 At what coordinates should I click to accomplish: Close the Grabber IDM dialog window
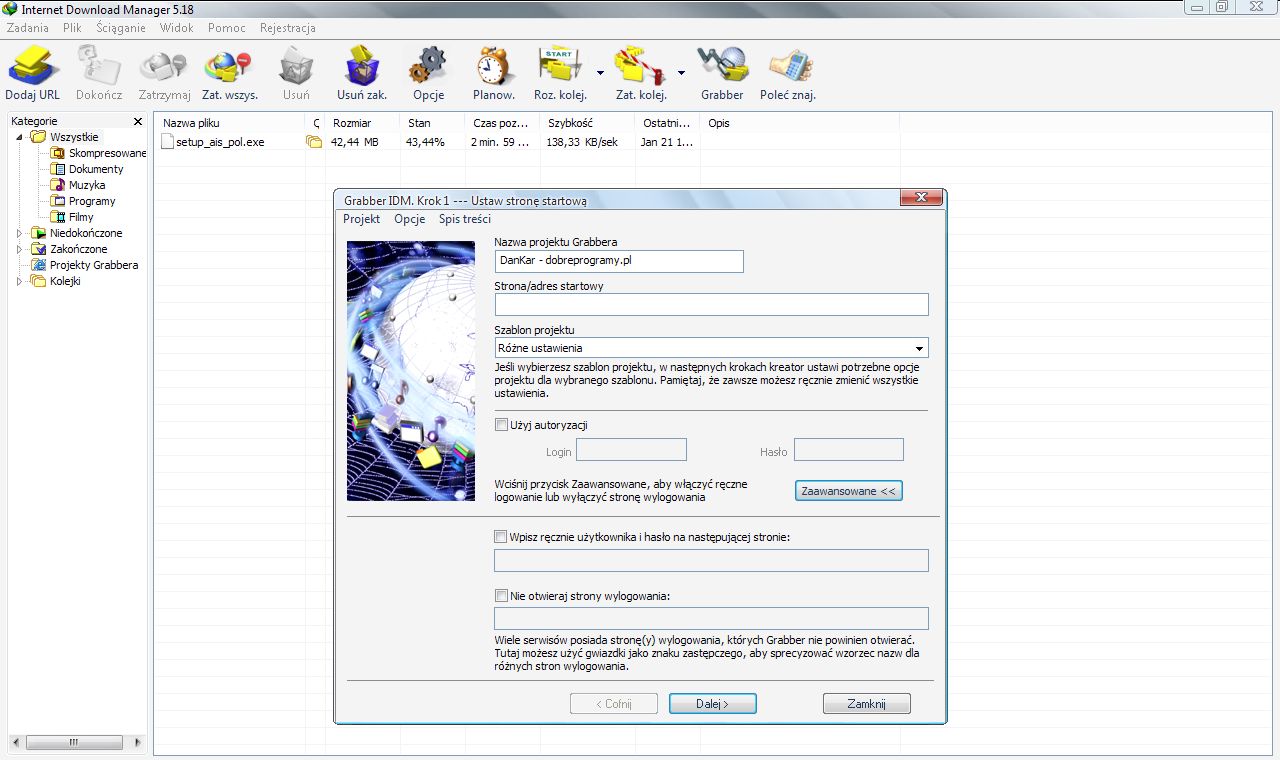click(x=920, y=199)
